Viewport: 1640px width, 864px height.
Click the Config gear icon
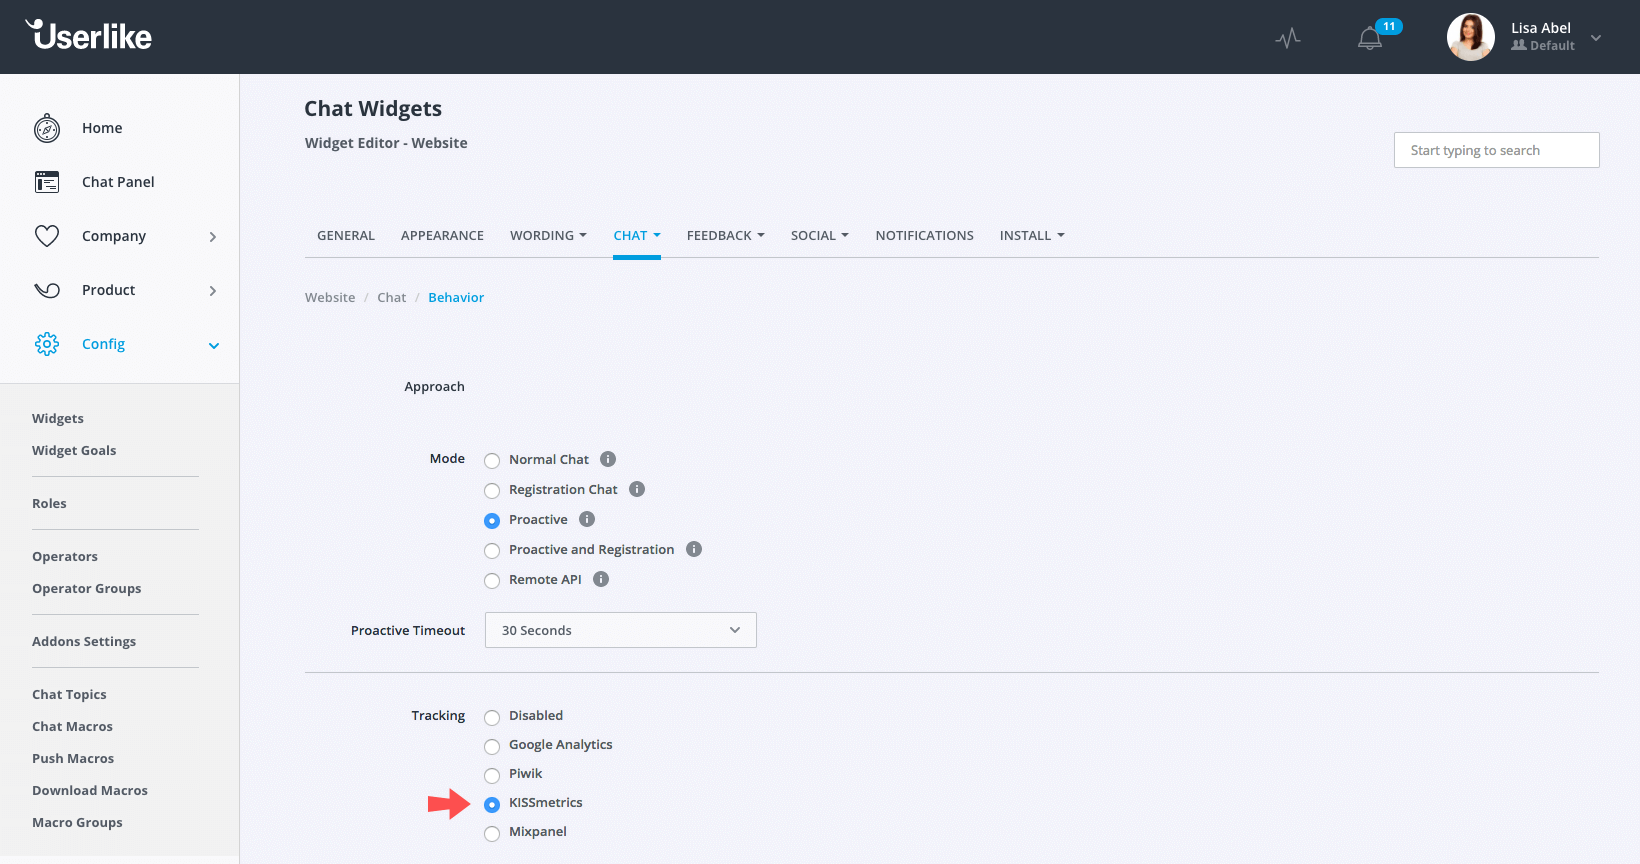[x=47, y=344]
